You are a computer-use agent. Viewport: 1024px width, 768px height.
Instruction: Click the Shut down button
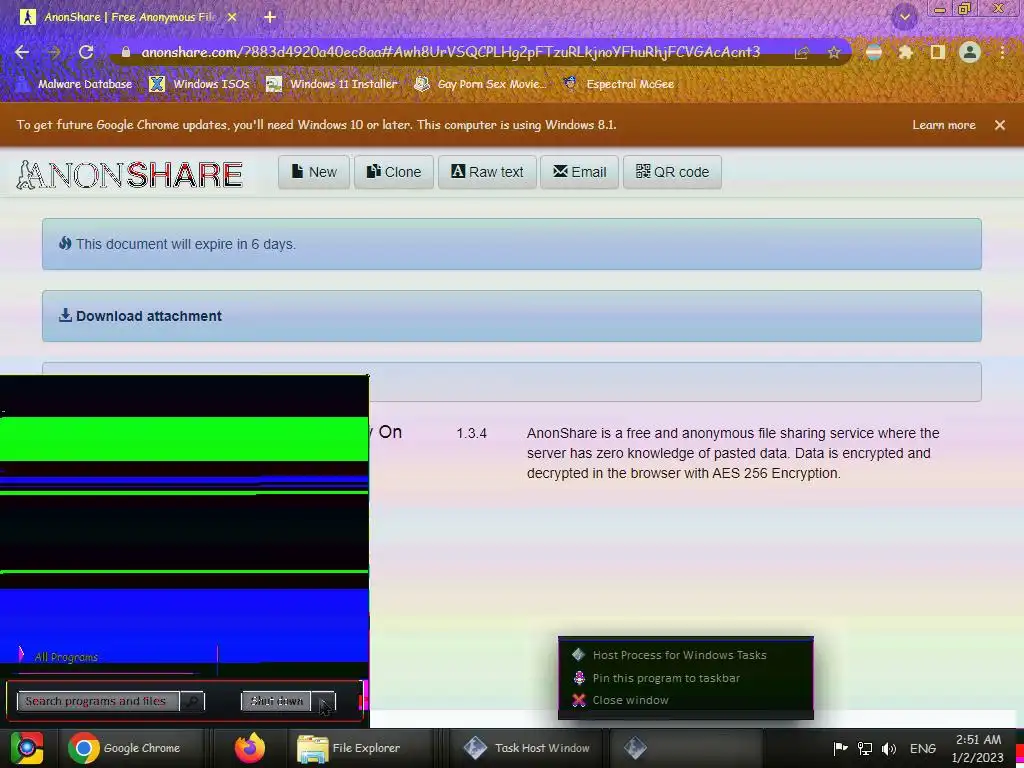tap(276, 701)
